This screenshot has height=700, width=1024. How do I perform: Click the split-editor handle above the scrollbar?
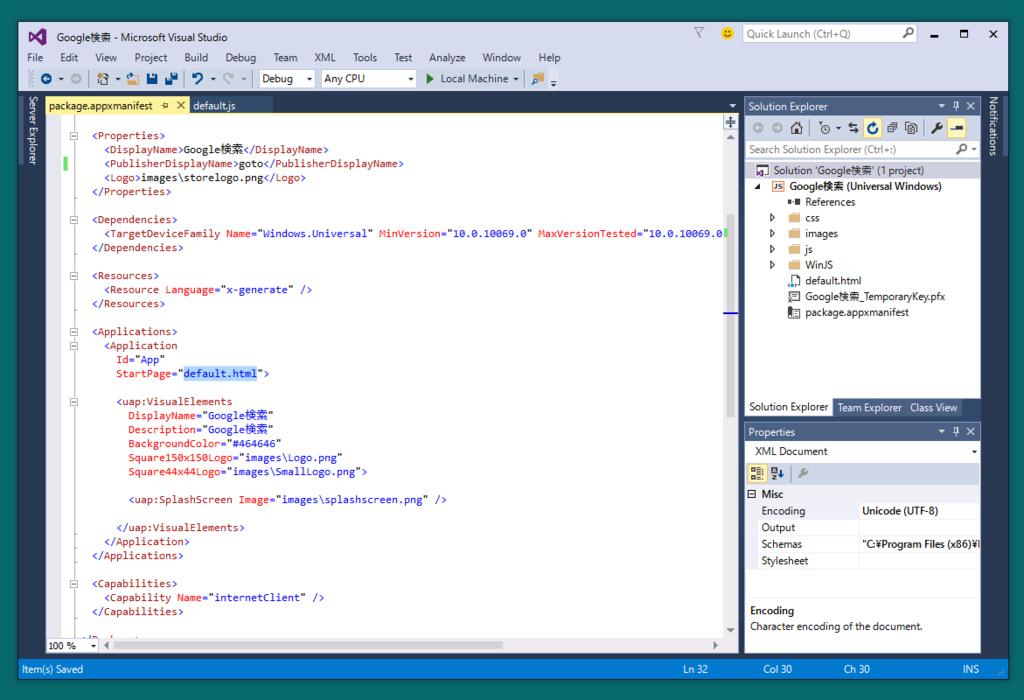[x=730, y=122]
